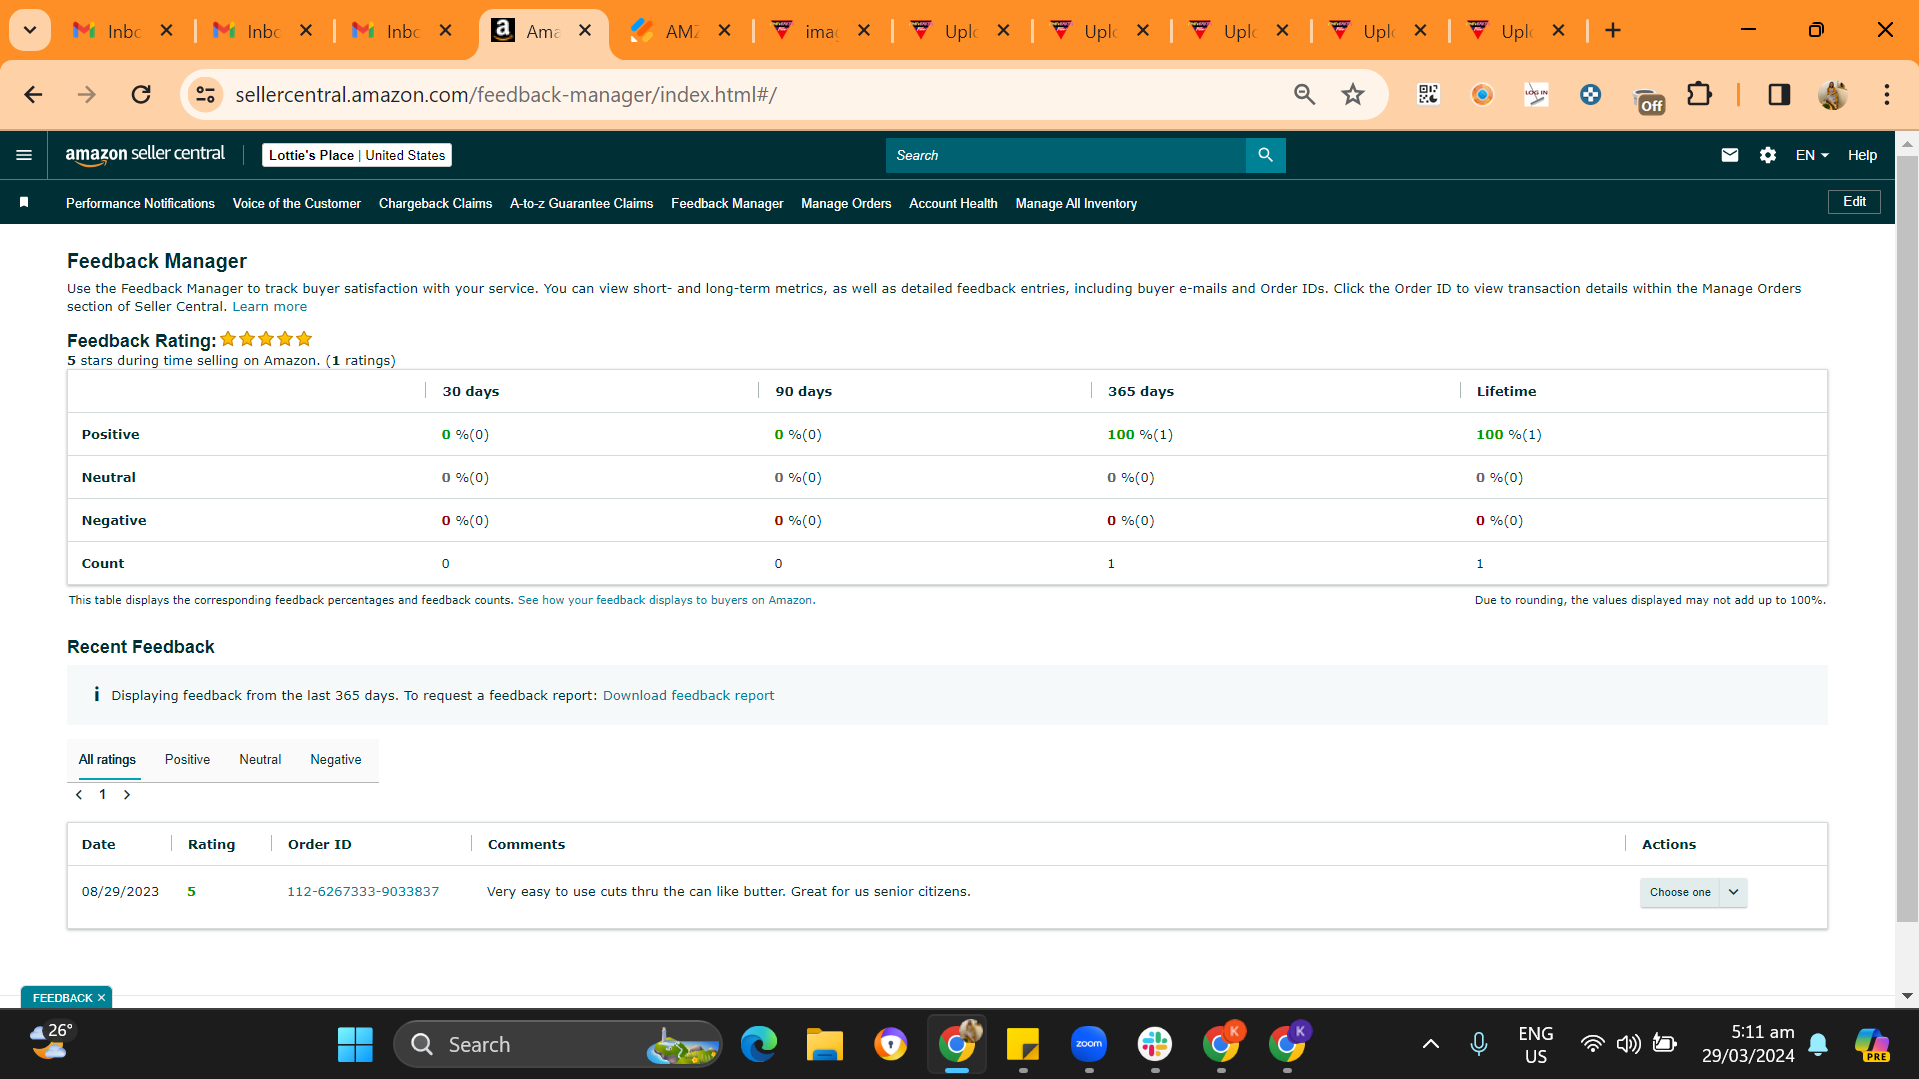Open Manage Orders menu item
The height and width of the screenshot is (1079, 1919).
click(x=846, y=203)
